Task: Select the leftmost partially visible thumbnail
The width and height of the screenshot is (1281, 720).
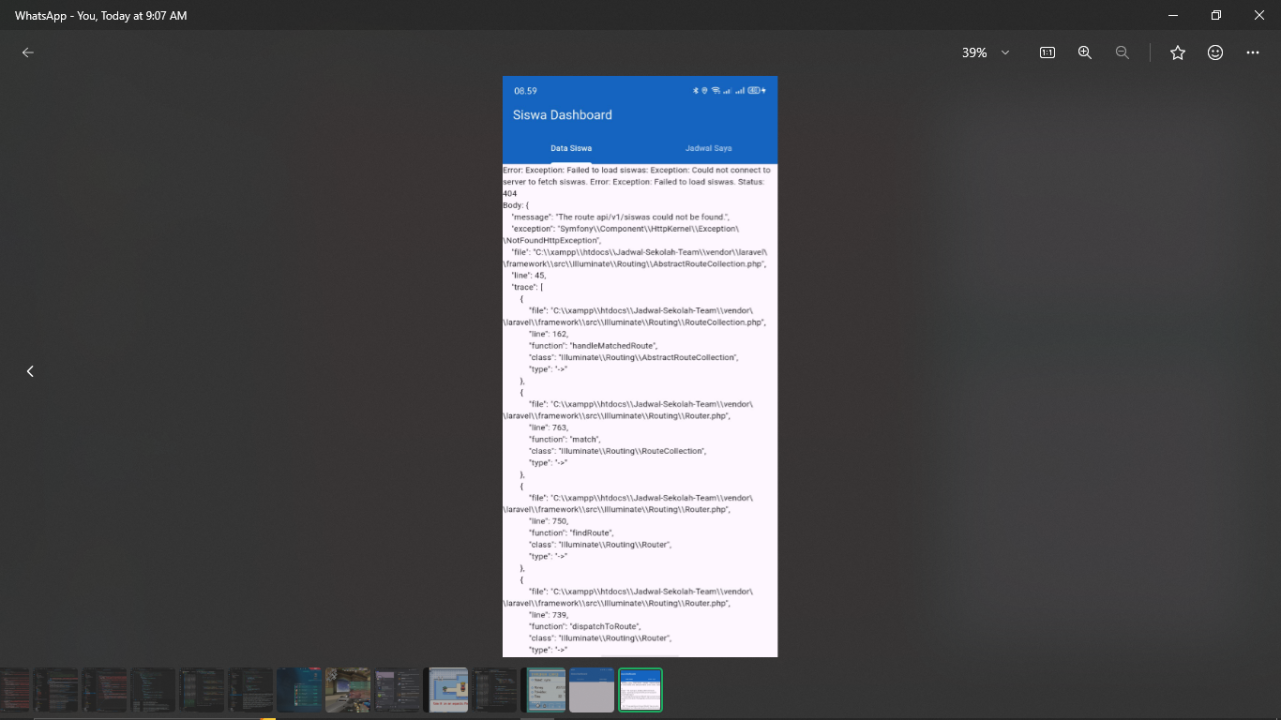Action: click(14, 690)
